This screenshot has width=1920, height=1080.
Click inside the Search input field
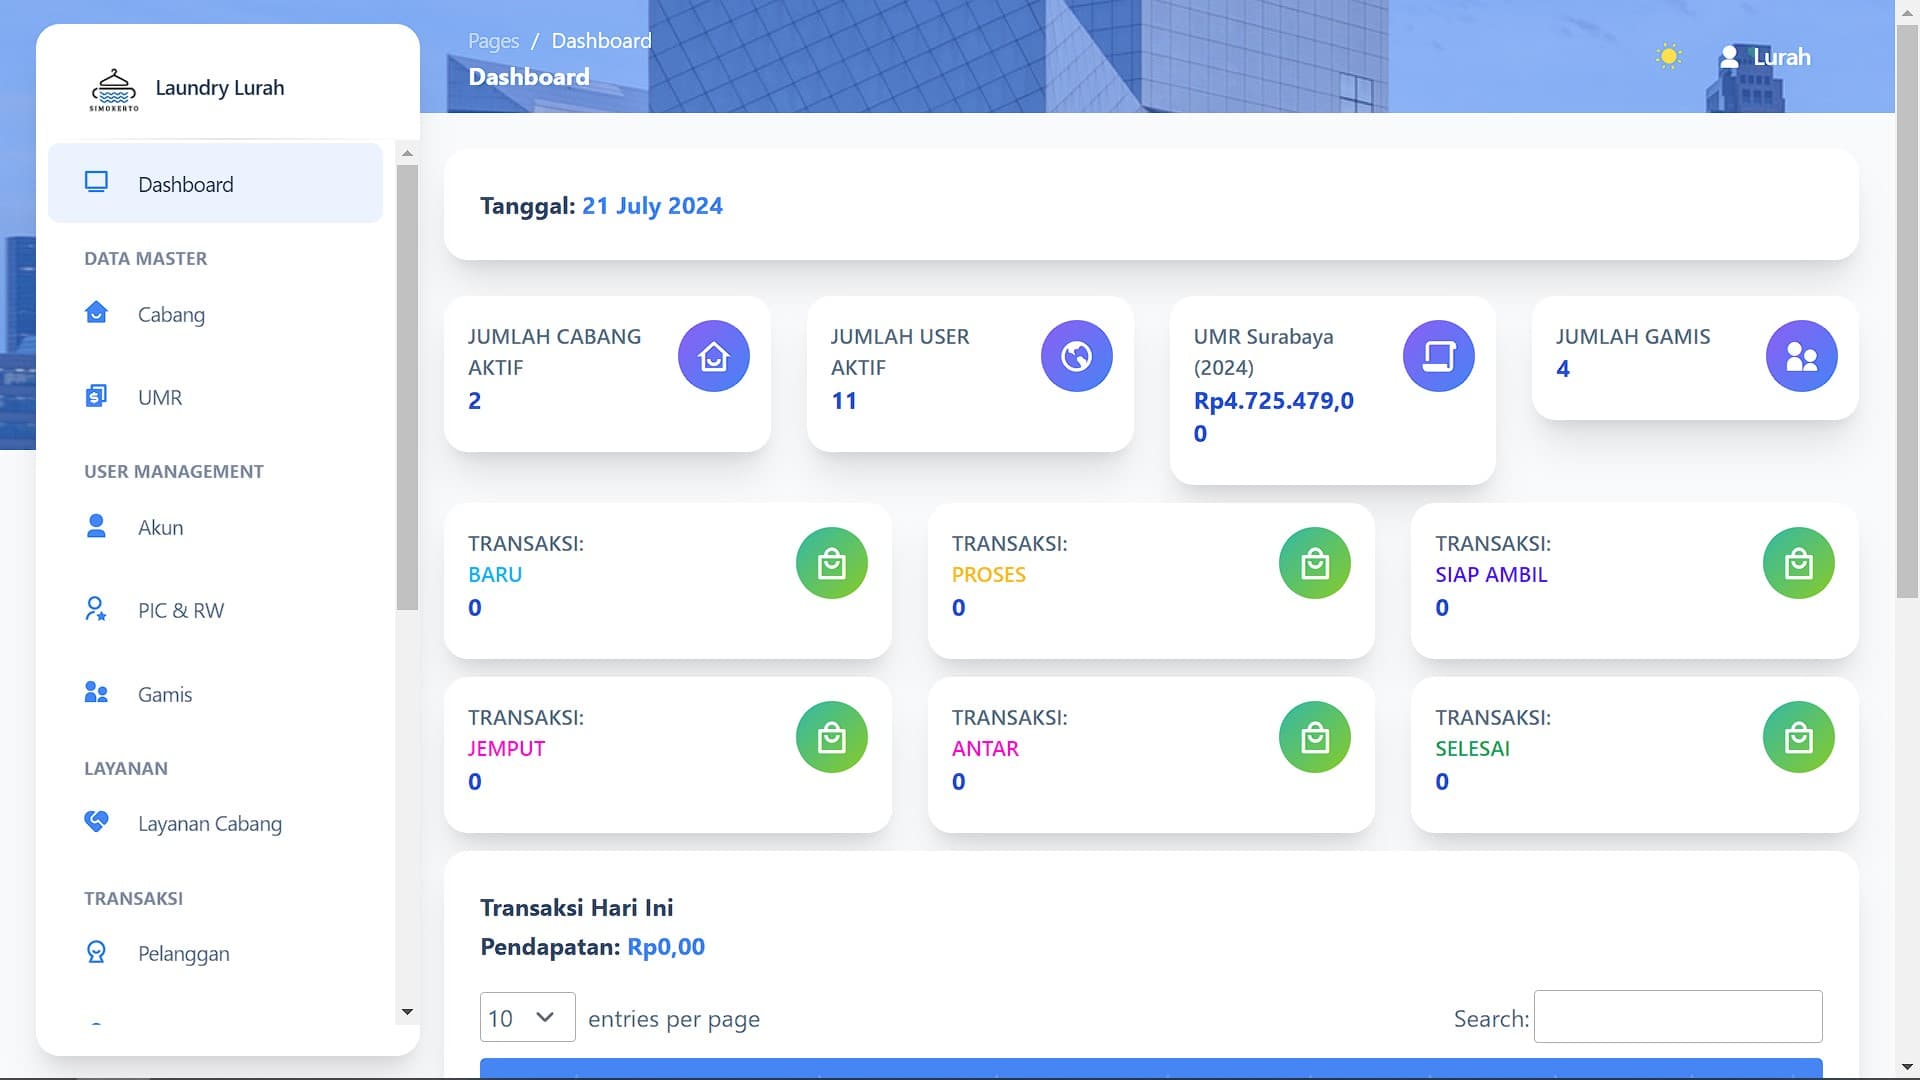[1678, 1016]
